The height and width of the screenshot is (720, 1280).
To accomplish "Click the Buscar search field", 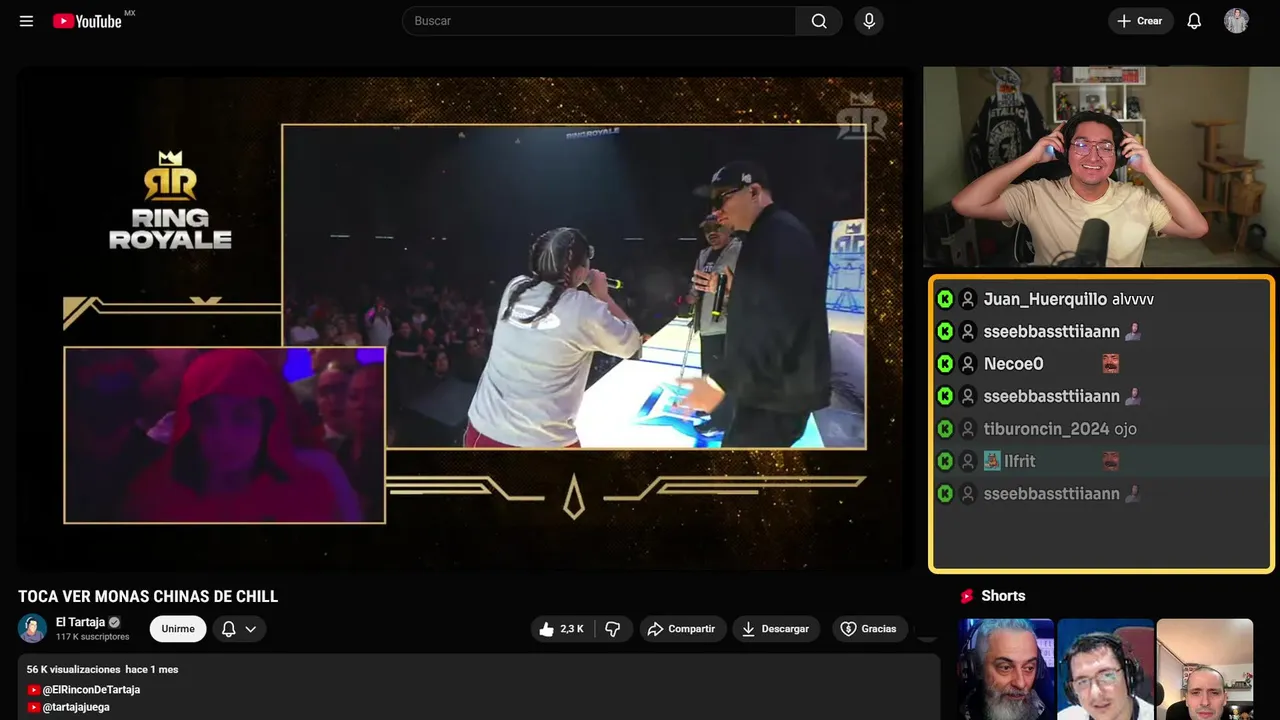I will [x=599, y=21].
